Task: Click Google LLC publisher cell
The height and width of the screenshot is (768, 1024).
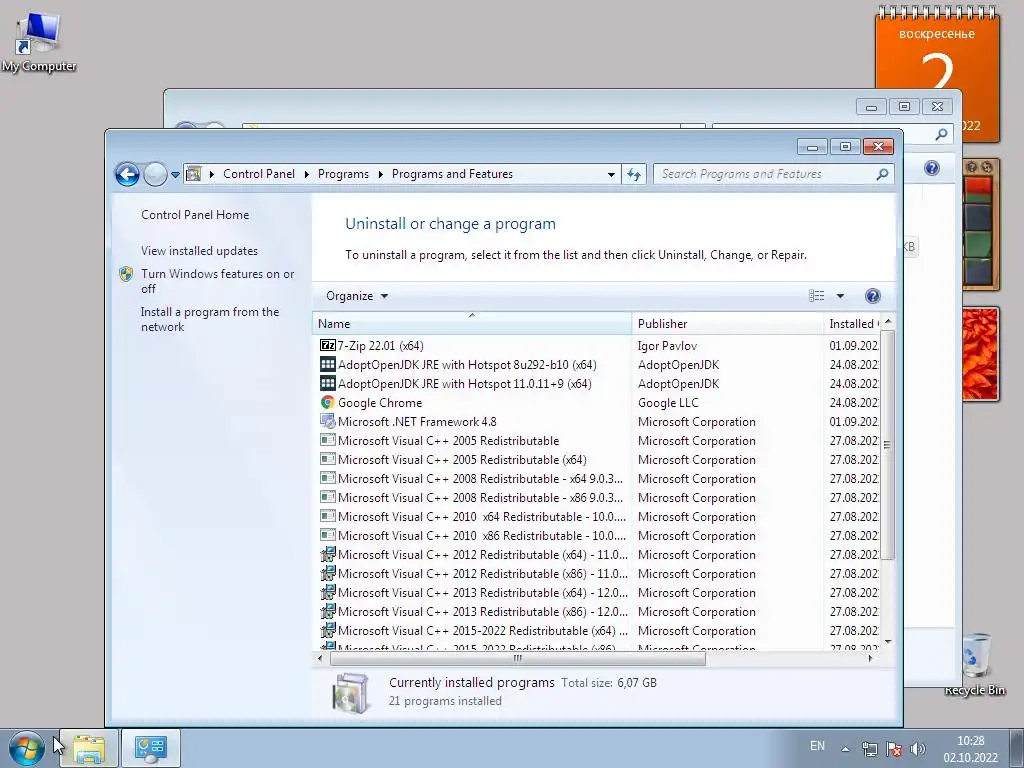Action: [668, 402]
